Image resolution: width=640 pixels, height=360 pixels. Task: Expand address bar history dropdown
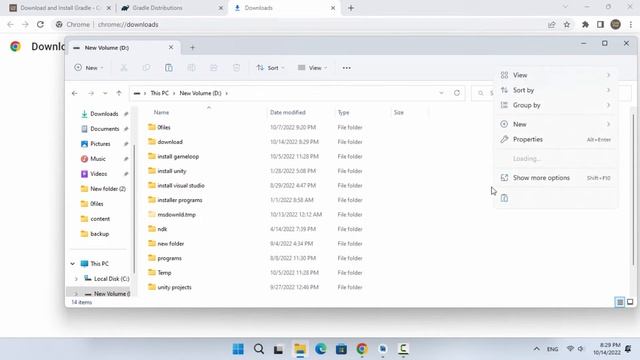coord(441,93)
